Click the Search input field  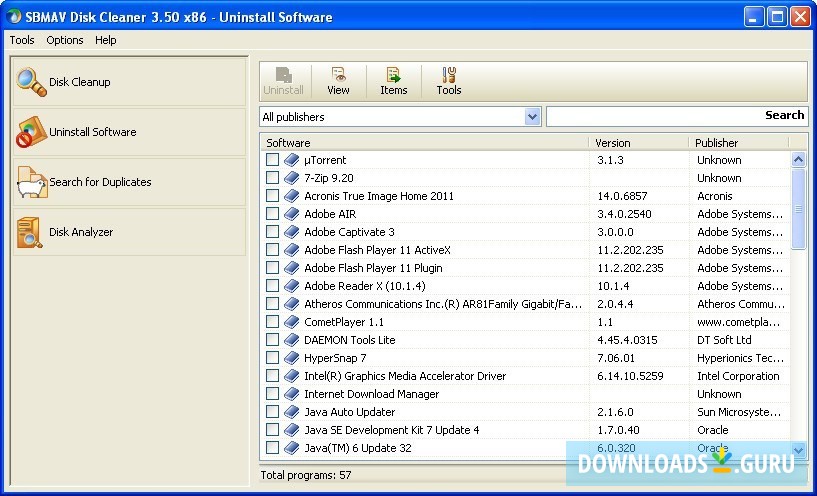(677, 116)
